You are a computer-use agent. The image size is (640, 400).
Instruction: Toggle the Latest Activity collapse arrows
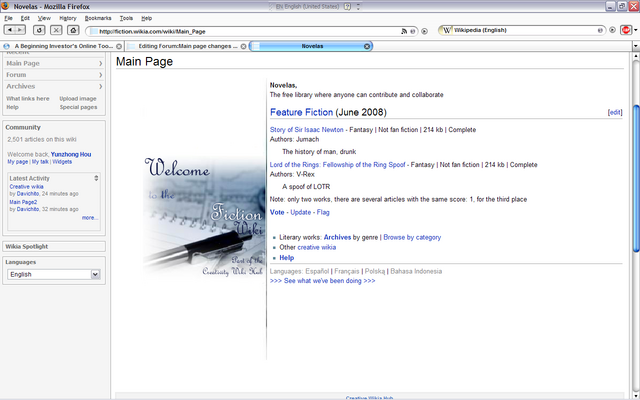point(96,178)
